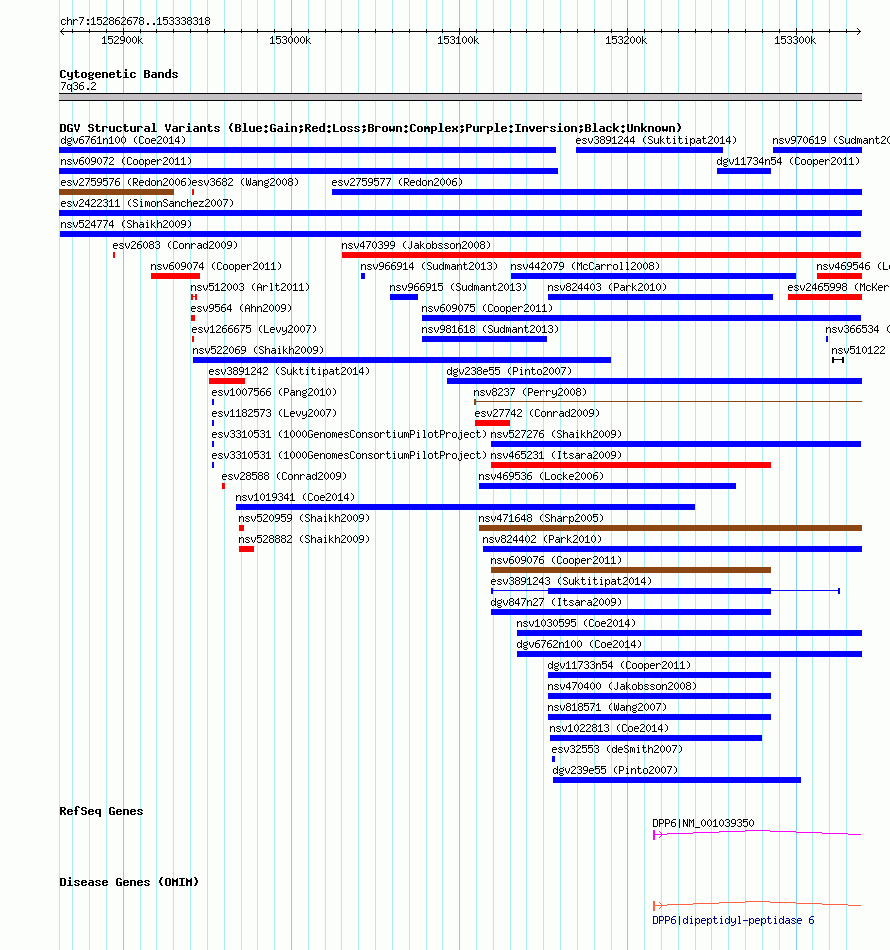Image resolution: width=890 pixels, height=950 pixels.
Task: Select dgv847n27 (Itsara2009) variant
Action: click(x=631, y=612)
